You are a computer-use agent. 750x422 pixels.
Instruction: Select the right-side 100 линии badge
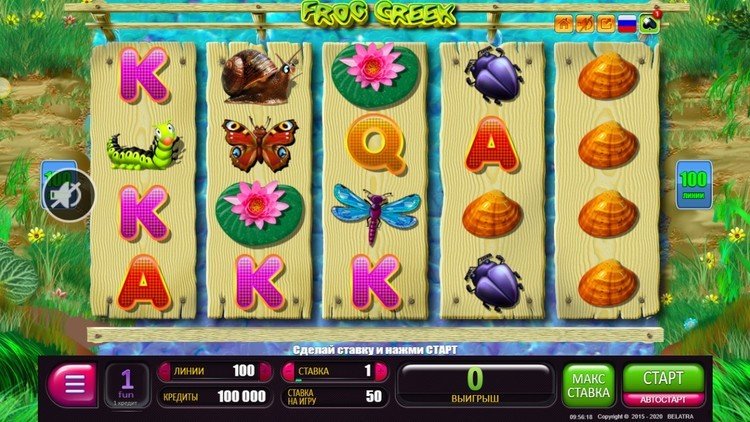(x=694, y=185)
